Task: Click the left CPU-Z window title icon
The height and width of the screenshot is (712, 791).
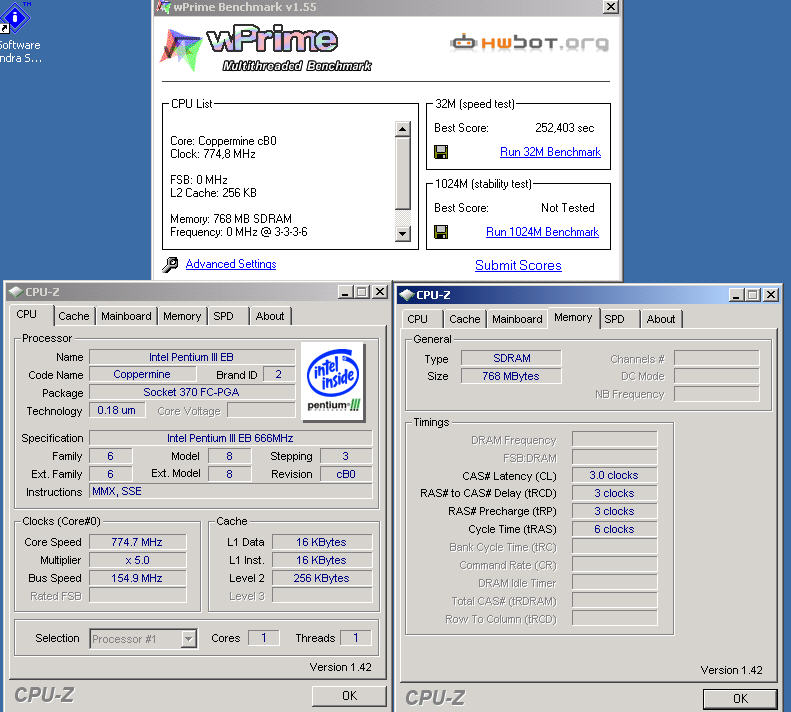Action: pos(16,292)
